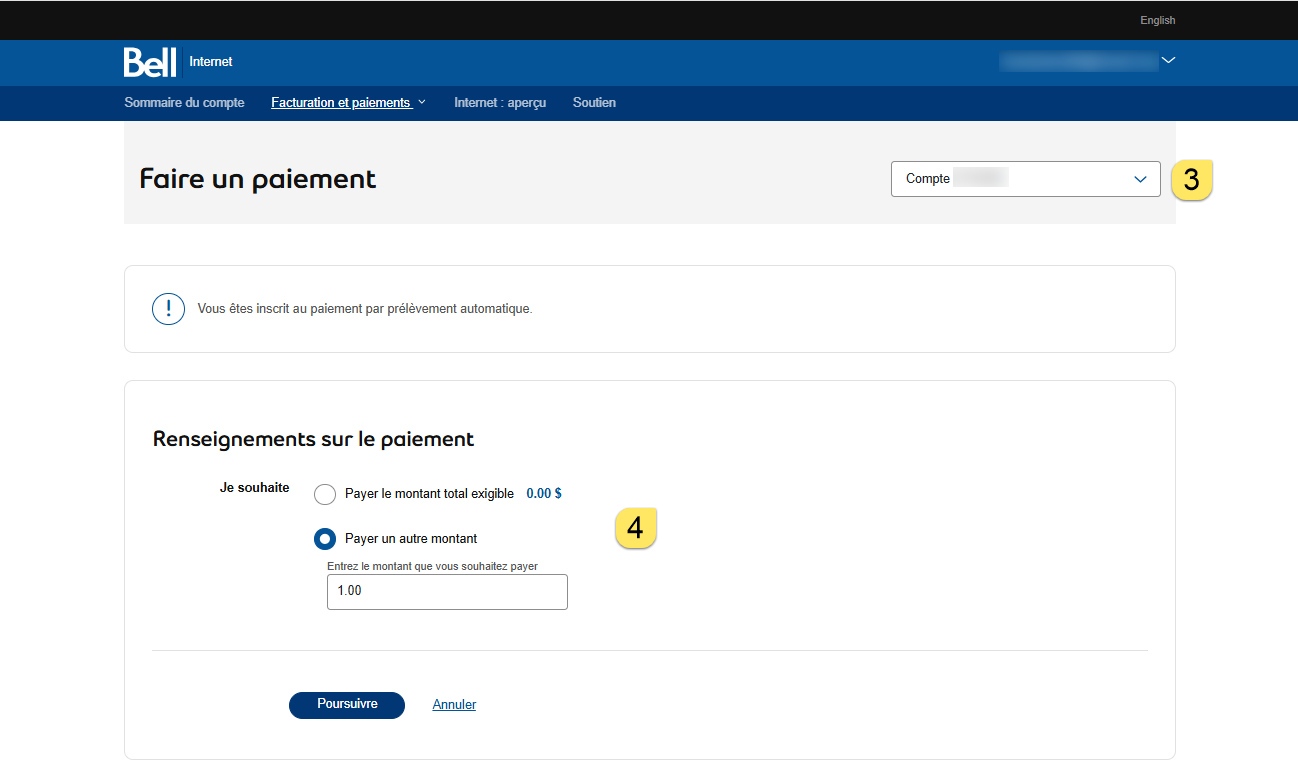The width and height of the screenshot is (1298, 764).
Task: Click the 0.00 $ amount due
Action: [544, 494]
